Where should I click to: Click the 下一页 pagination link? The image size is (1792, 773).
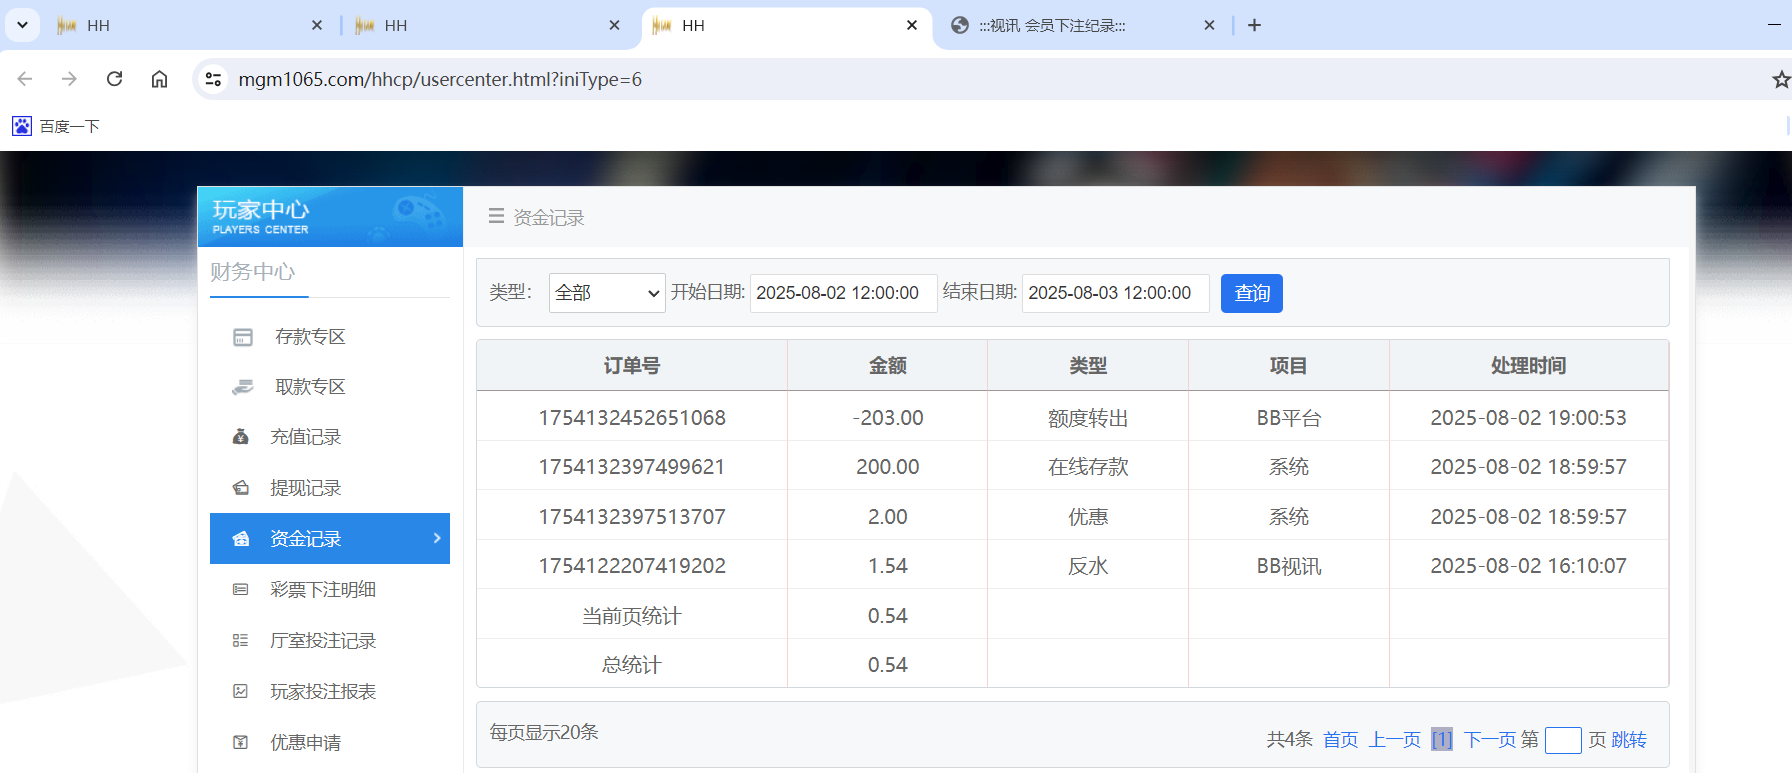tap(1489, 740)
